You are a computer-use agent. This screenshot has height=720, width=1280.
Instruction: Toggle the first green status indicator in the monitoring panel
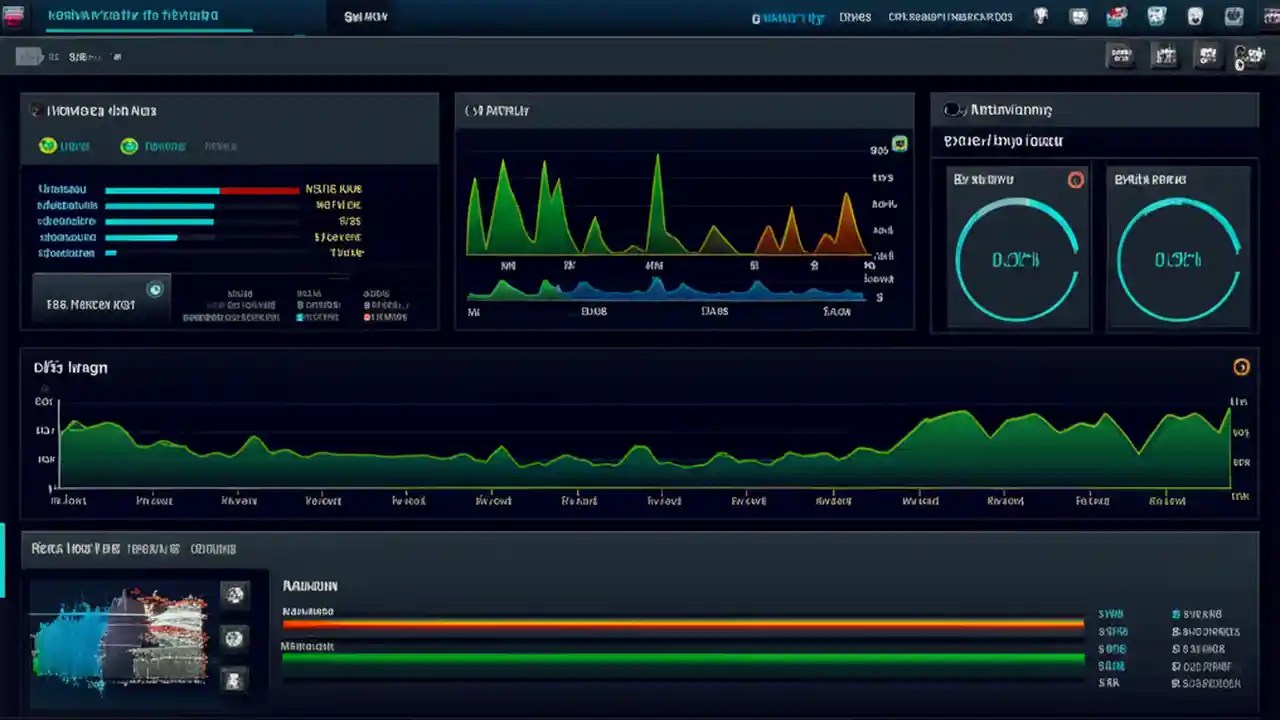pyautogui.click(x=47, y=146)
